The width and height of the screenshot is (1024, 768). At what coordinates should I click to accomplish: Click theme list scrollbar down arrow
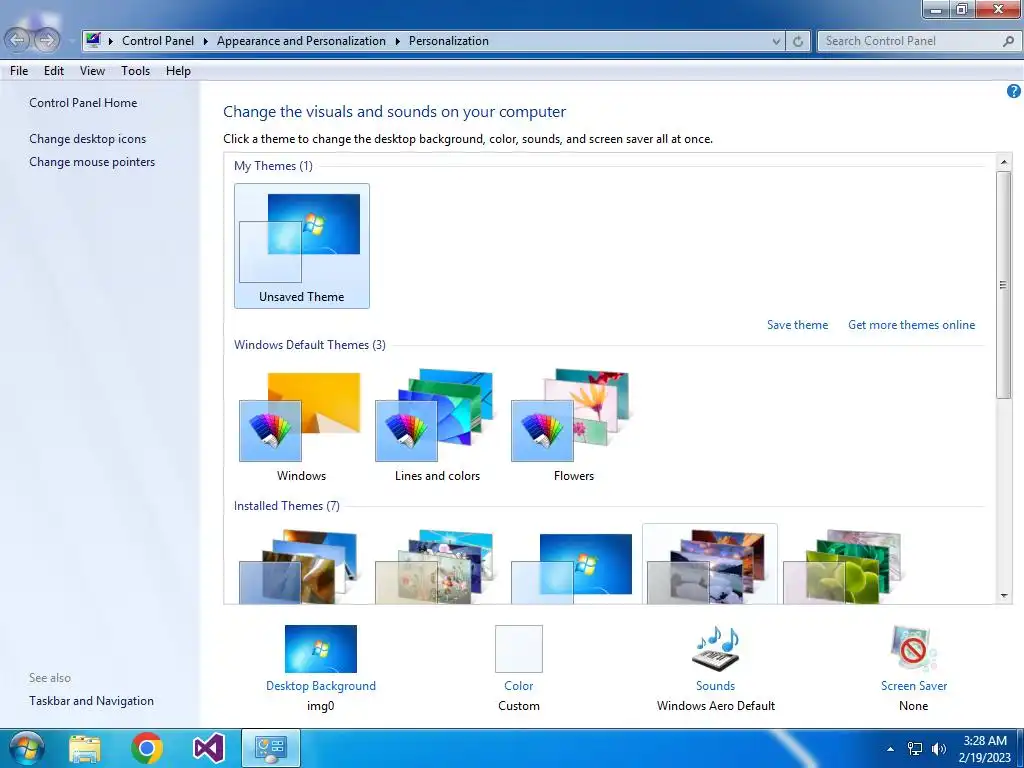(x=1004, y=596)
